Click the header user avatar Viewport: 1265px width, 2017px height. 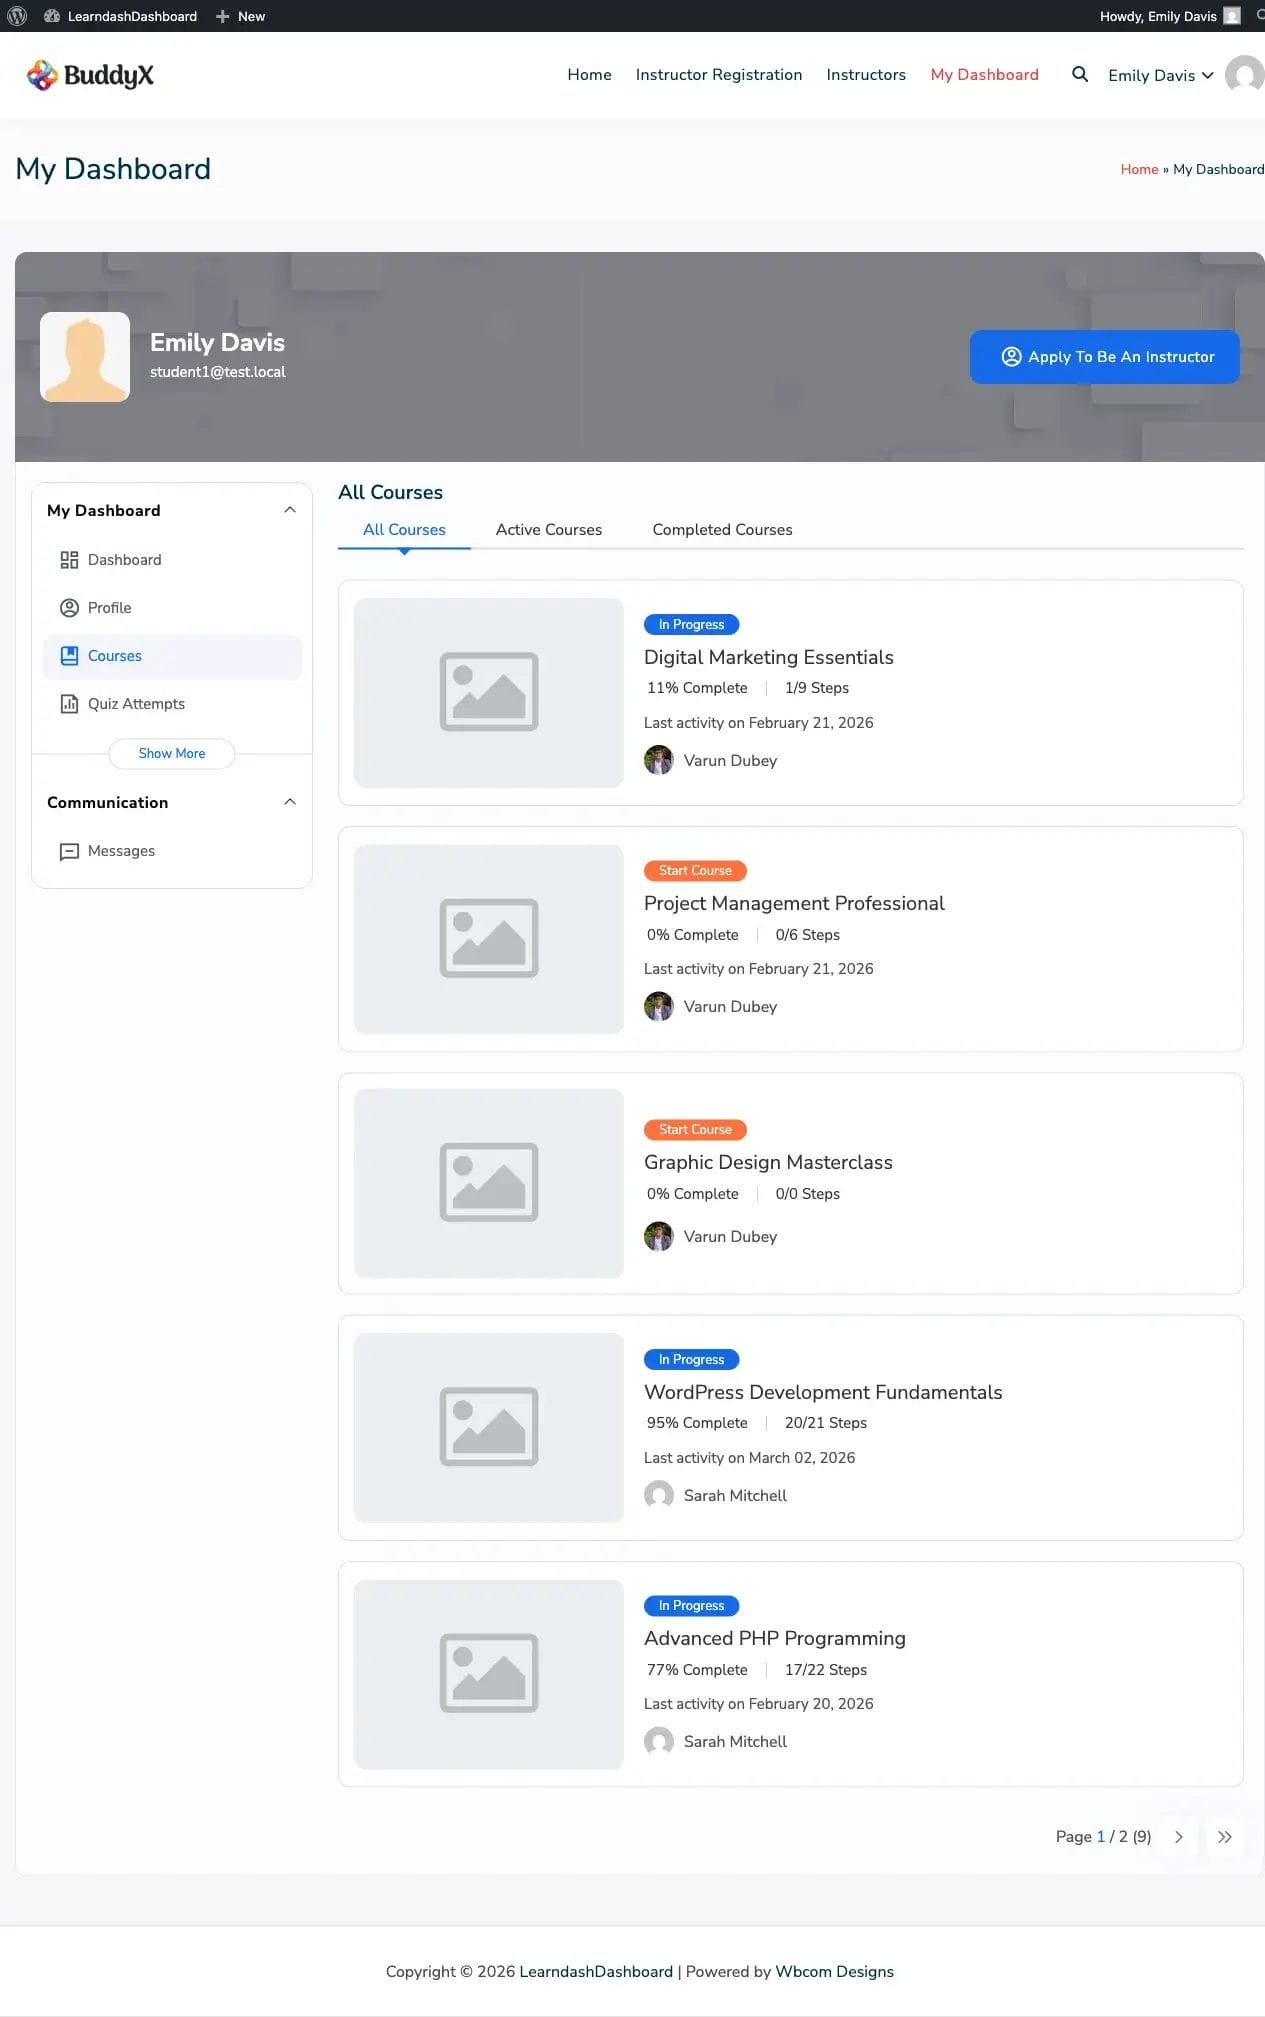(1245, 74)
